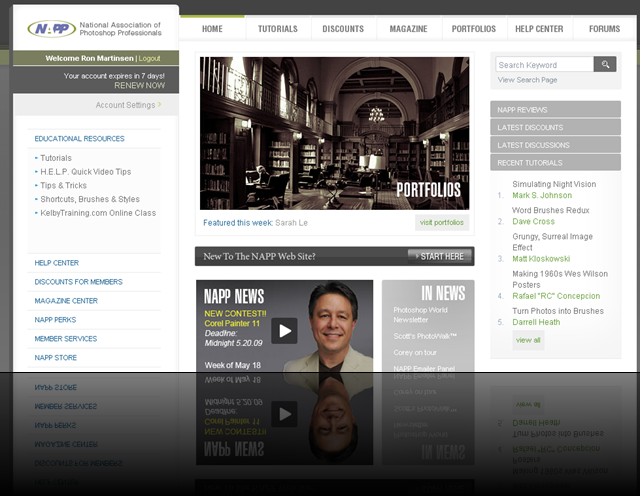The height and width of the screenshot is (496, 640).
Task: Open Tutorials sidebar link
Action: pyautogui.click(x=56, y=158)
